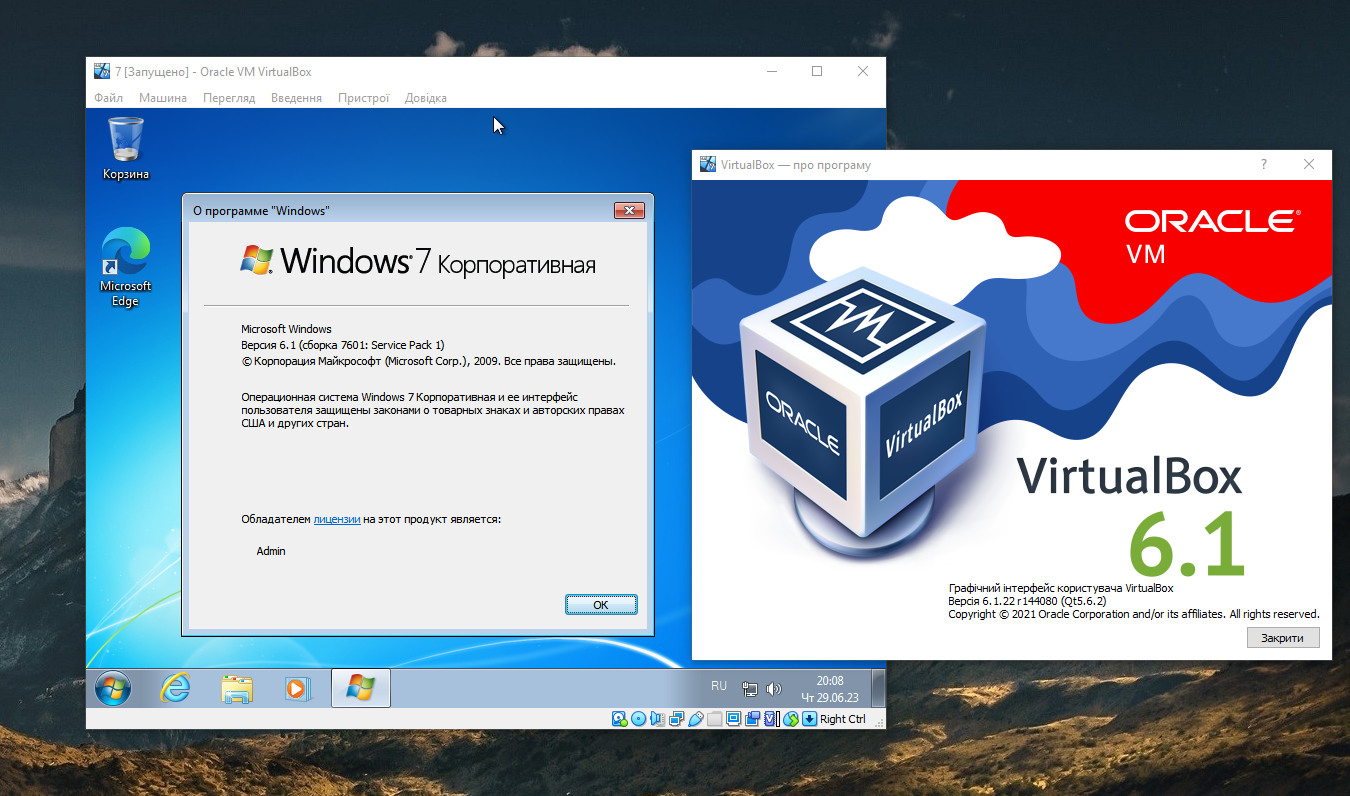Click the Закрити button in VirtualBox about dialog
This screenshot has height=796, width=1350.
1282,638
